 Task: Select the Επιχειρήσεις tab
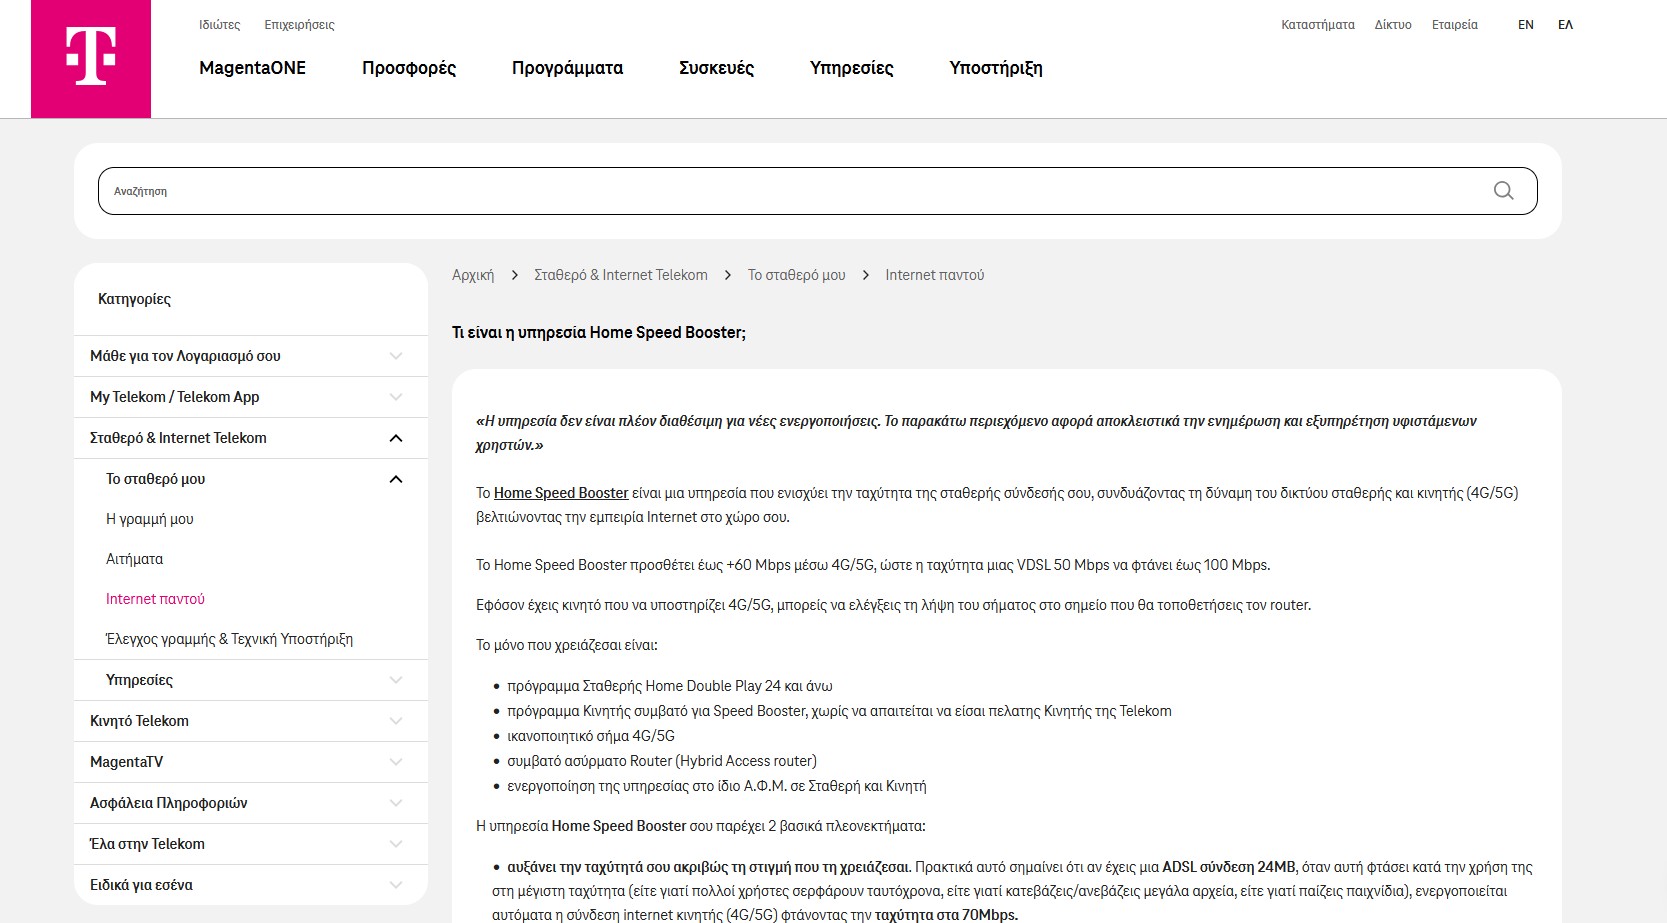(299, 25)
